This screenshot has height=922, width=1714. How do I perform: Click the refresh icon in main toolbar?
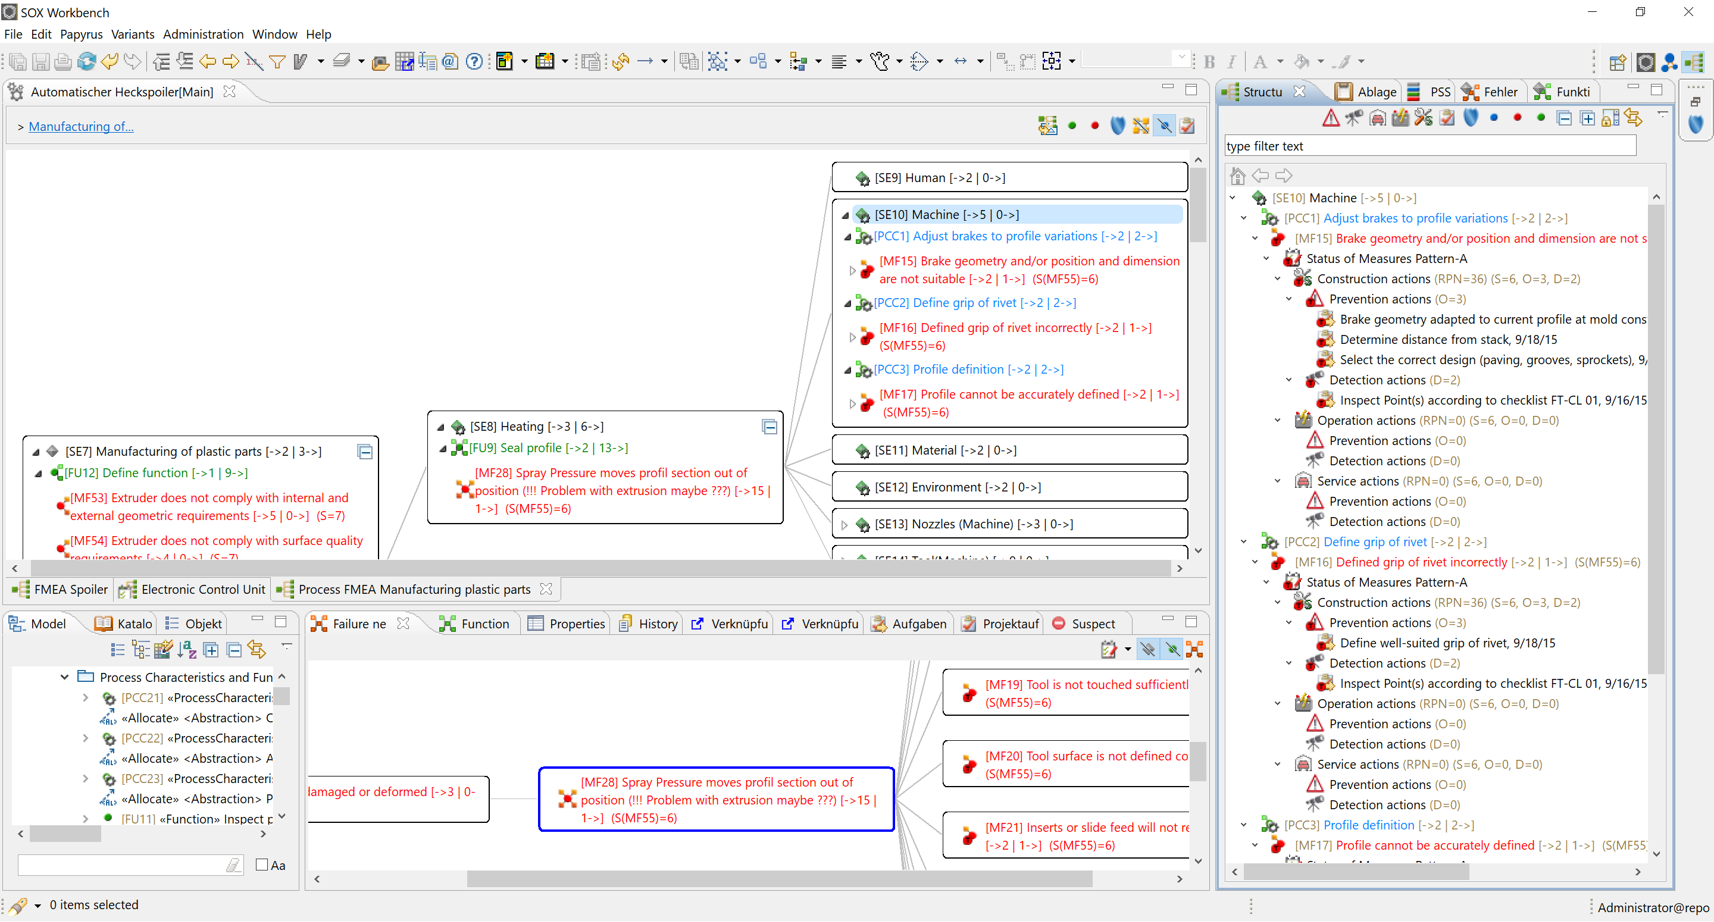pos(87,62)
